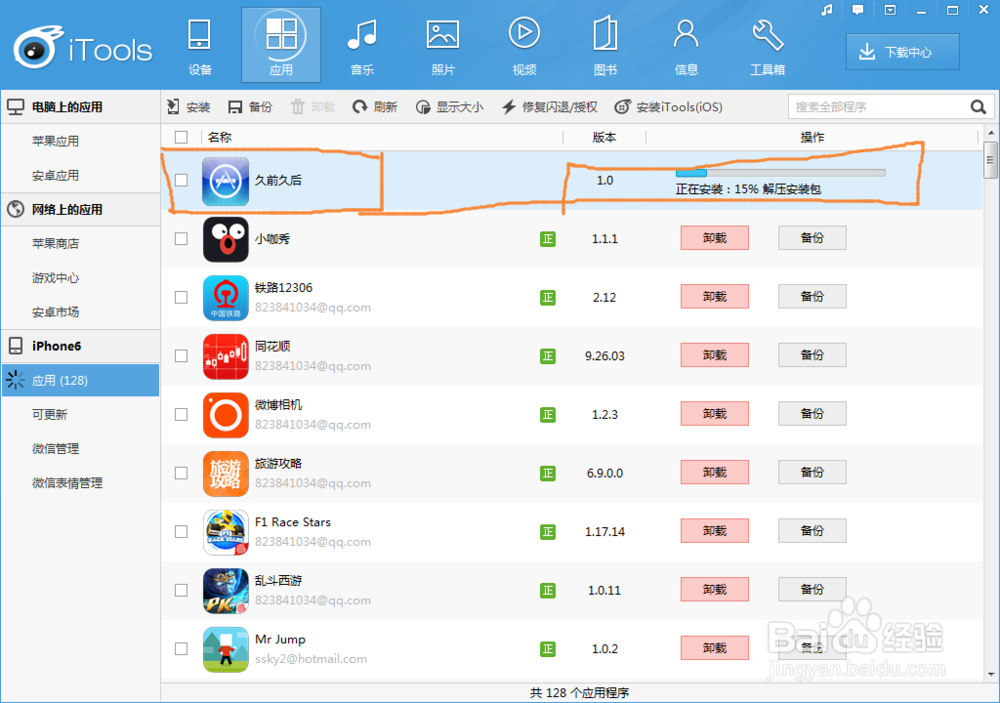1000x703 pixels.
Task: Collapse the 网络上的应用 section header
Action: 80,209
